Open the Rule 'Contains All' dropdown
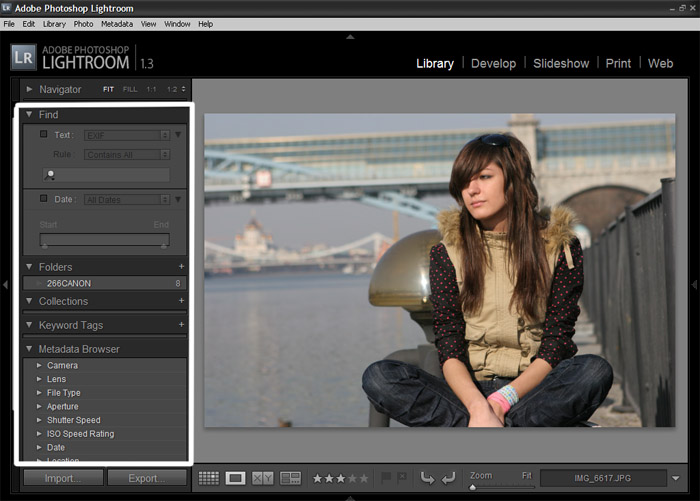Screen dimensions: 700x501 pos(126,155)
